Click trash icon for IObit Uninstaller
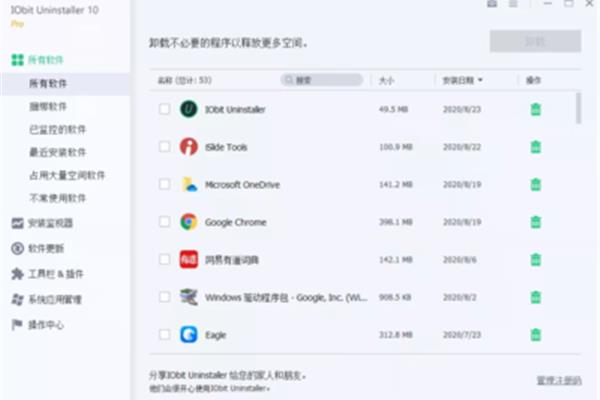 point(536,109)
